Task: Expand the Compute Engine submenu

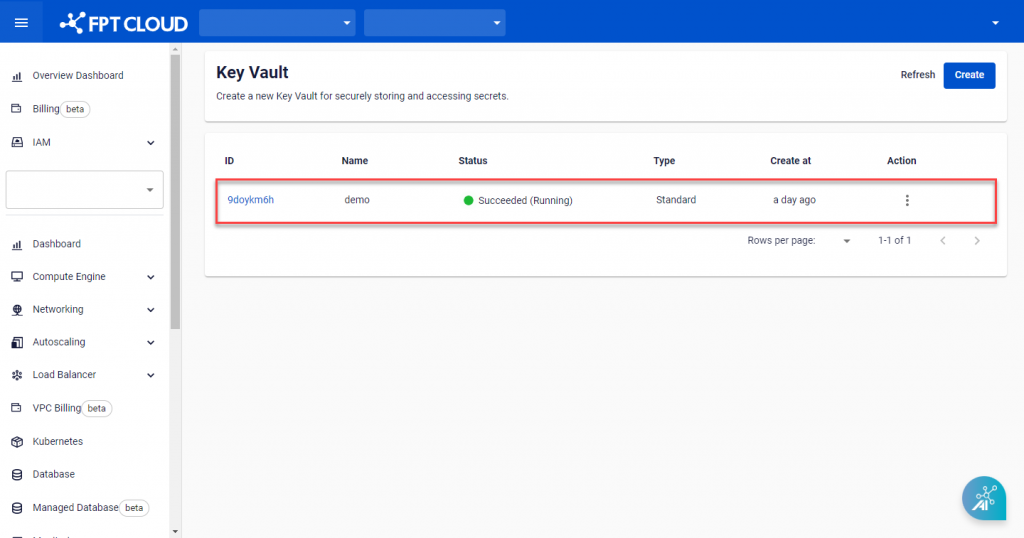Action: pyautogui.click(x=151, y=277)
